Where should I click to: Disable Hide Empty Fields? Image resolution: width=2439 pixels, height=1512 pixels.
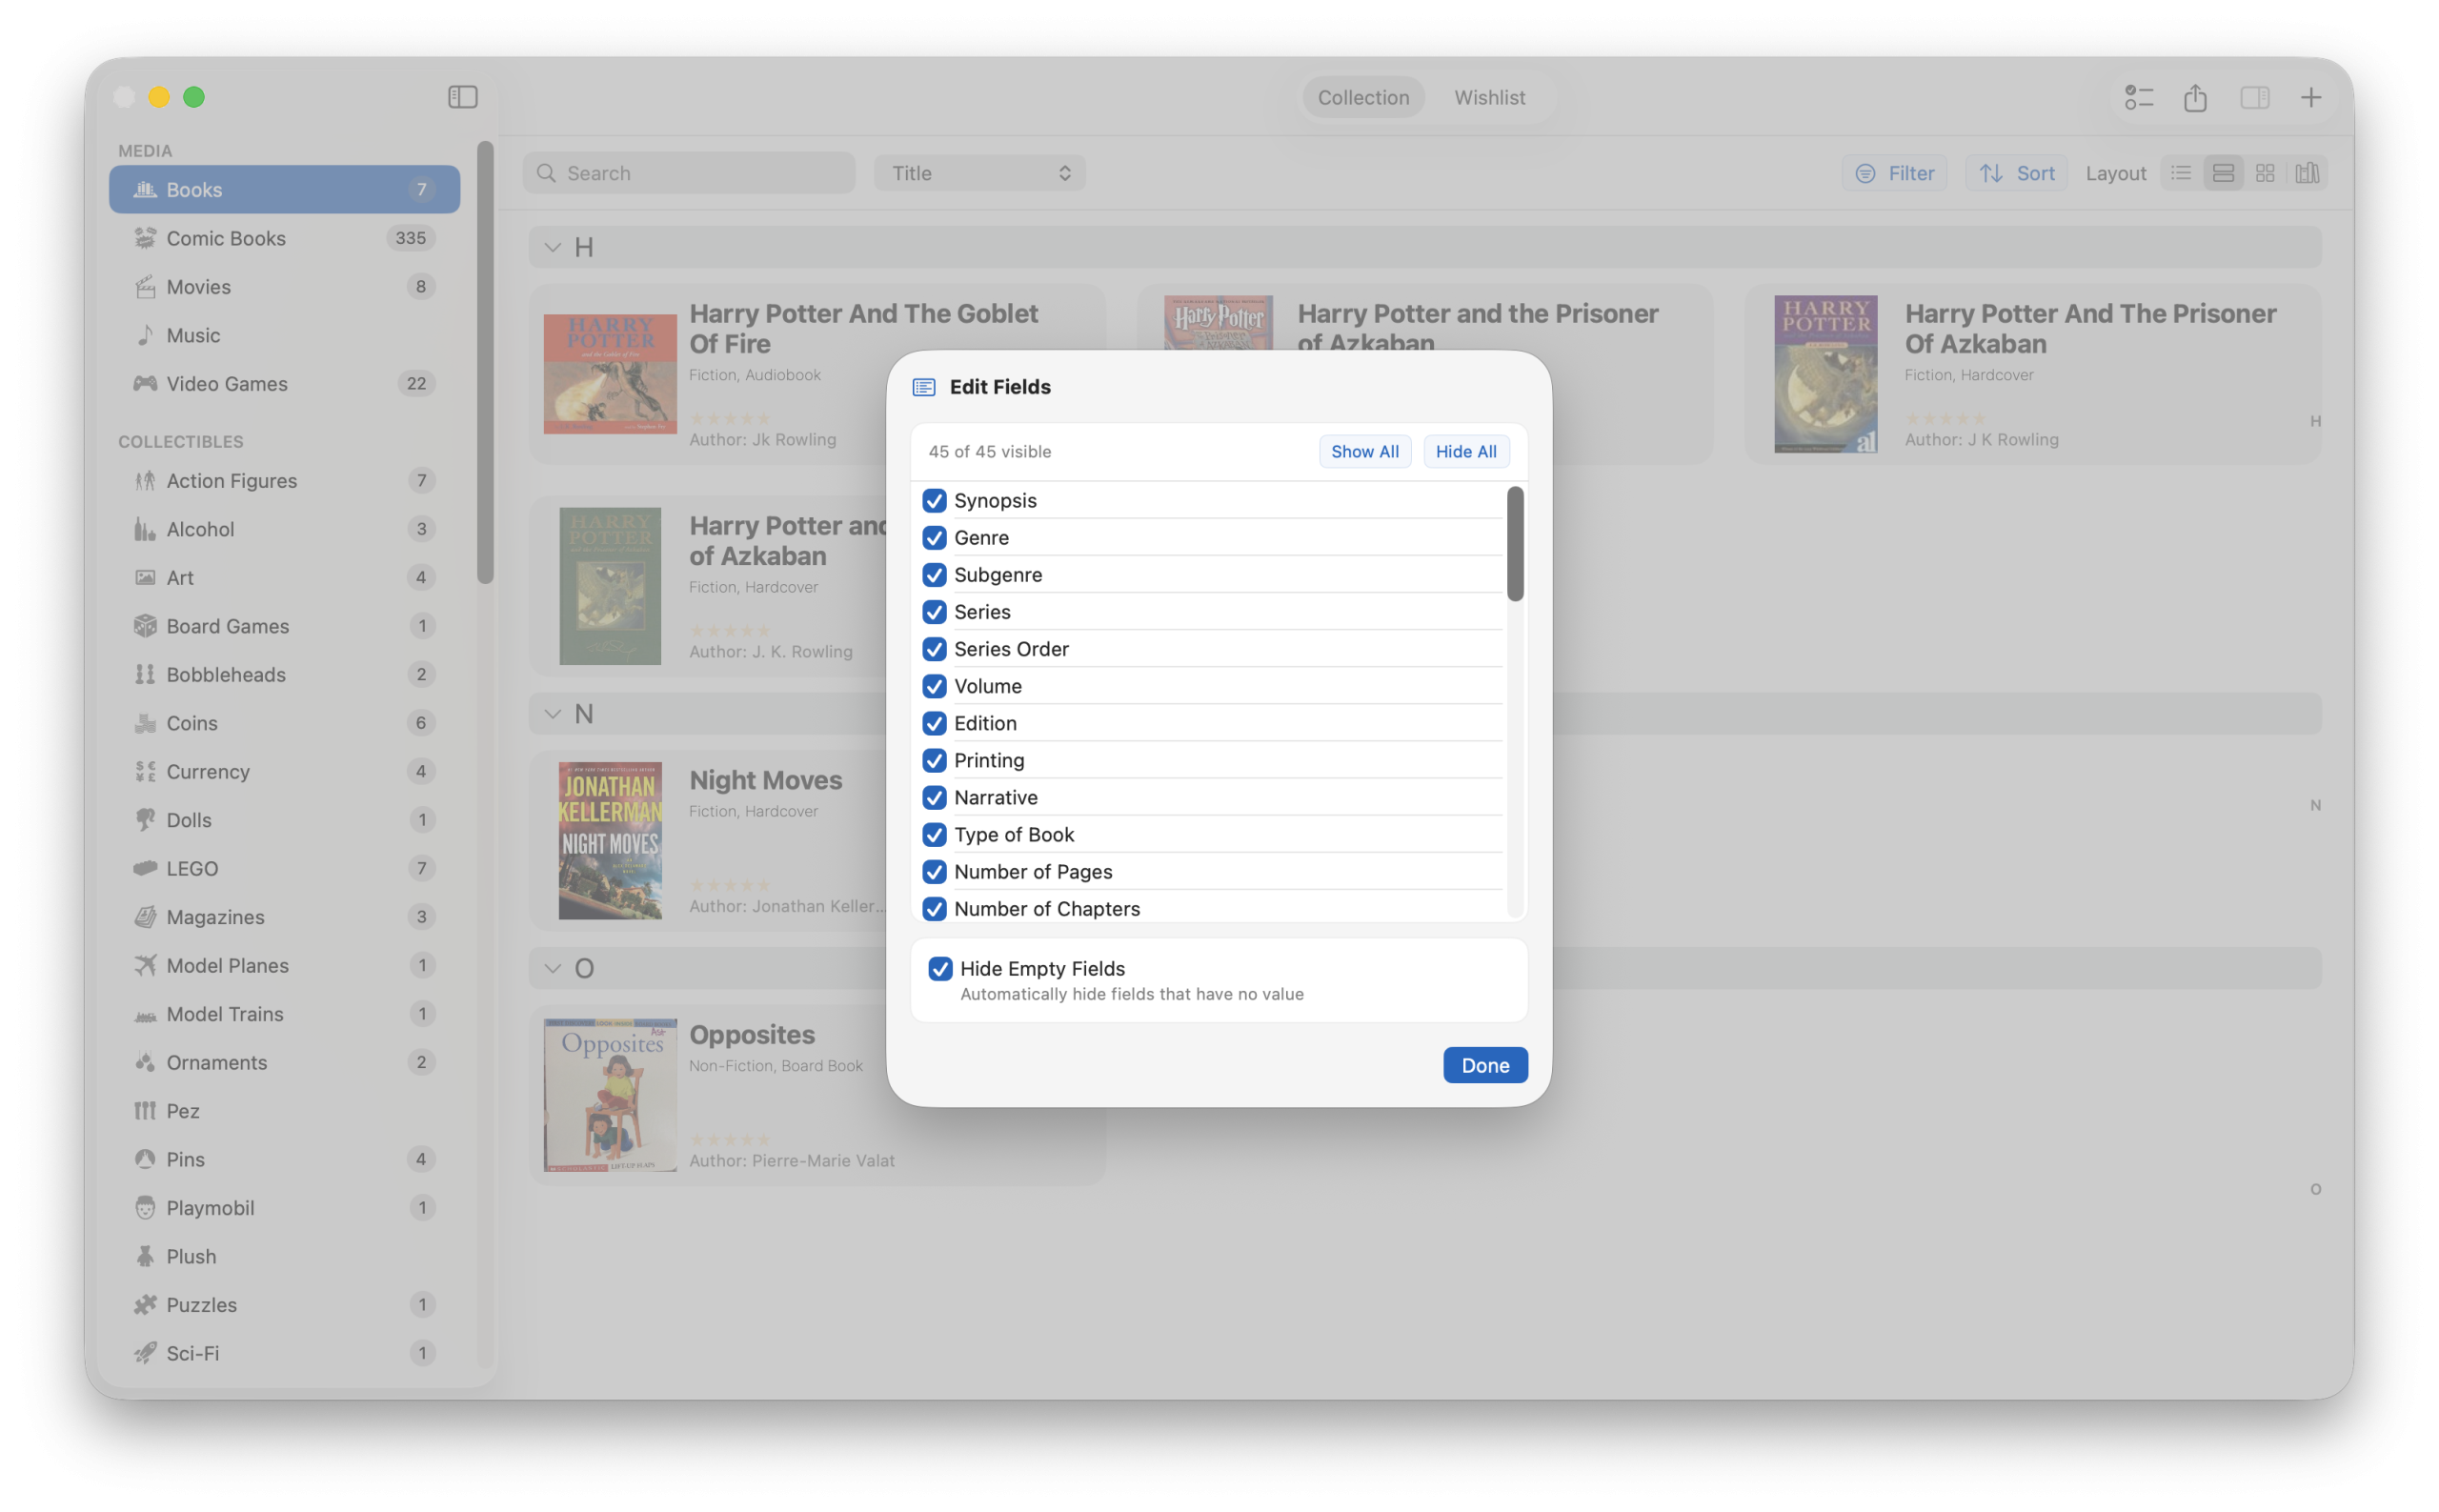940,968
